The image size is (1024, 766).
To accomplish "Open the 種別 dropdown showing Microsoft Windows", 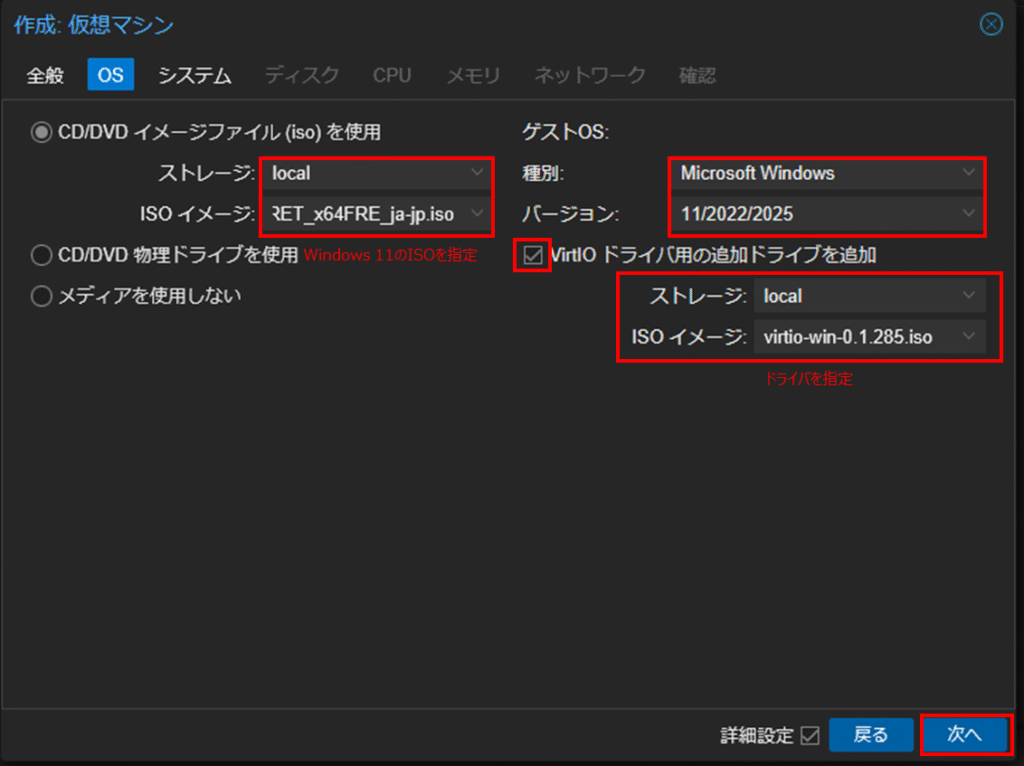I will (825, 173).
